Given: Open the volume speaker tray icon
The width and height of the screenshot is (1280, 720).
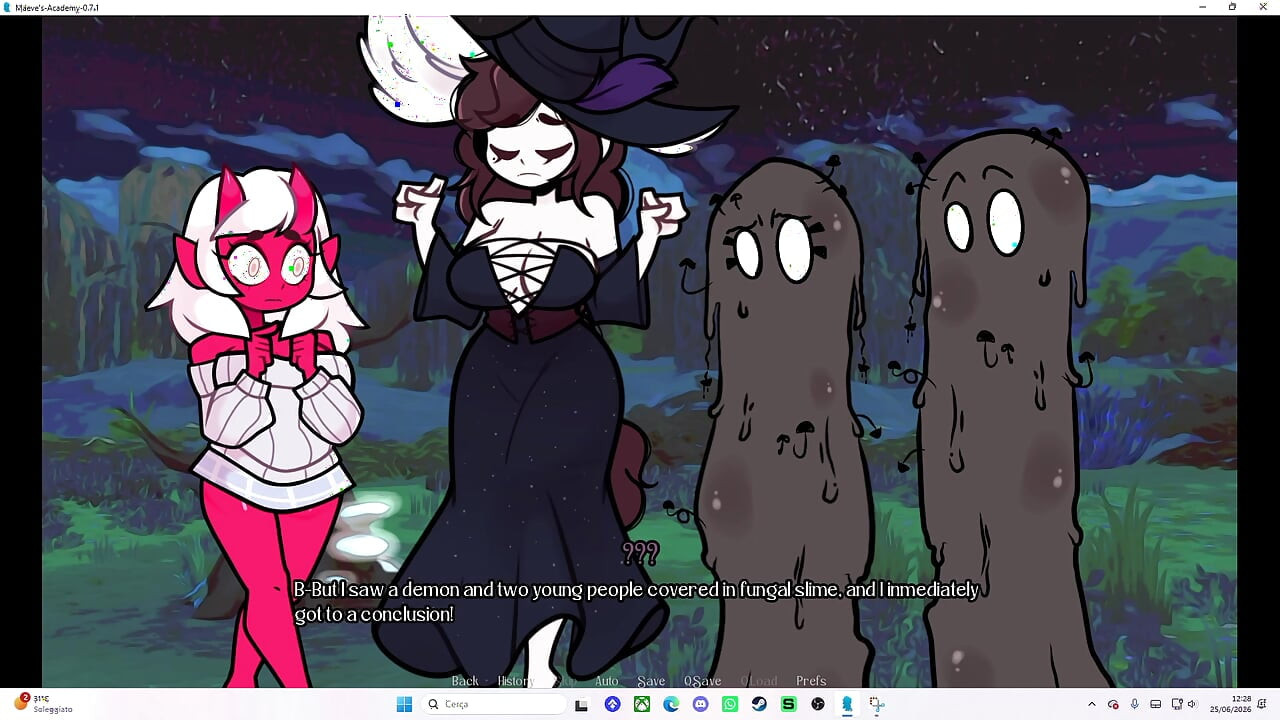Looking at the screenshot, I should 1192,704.
